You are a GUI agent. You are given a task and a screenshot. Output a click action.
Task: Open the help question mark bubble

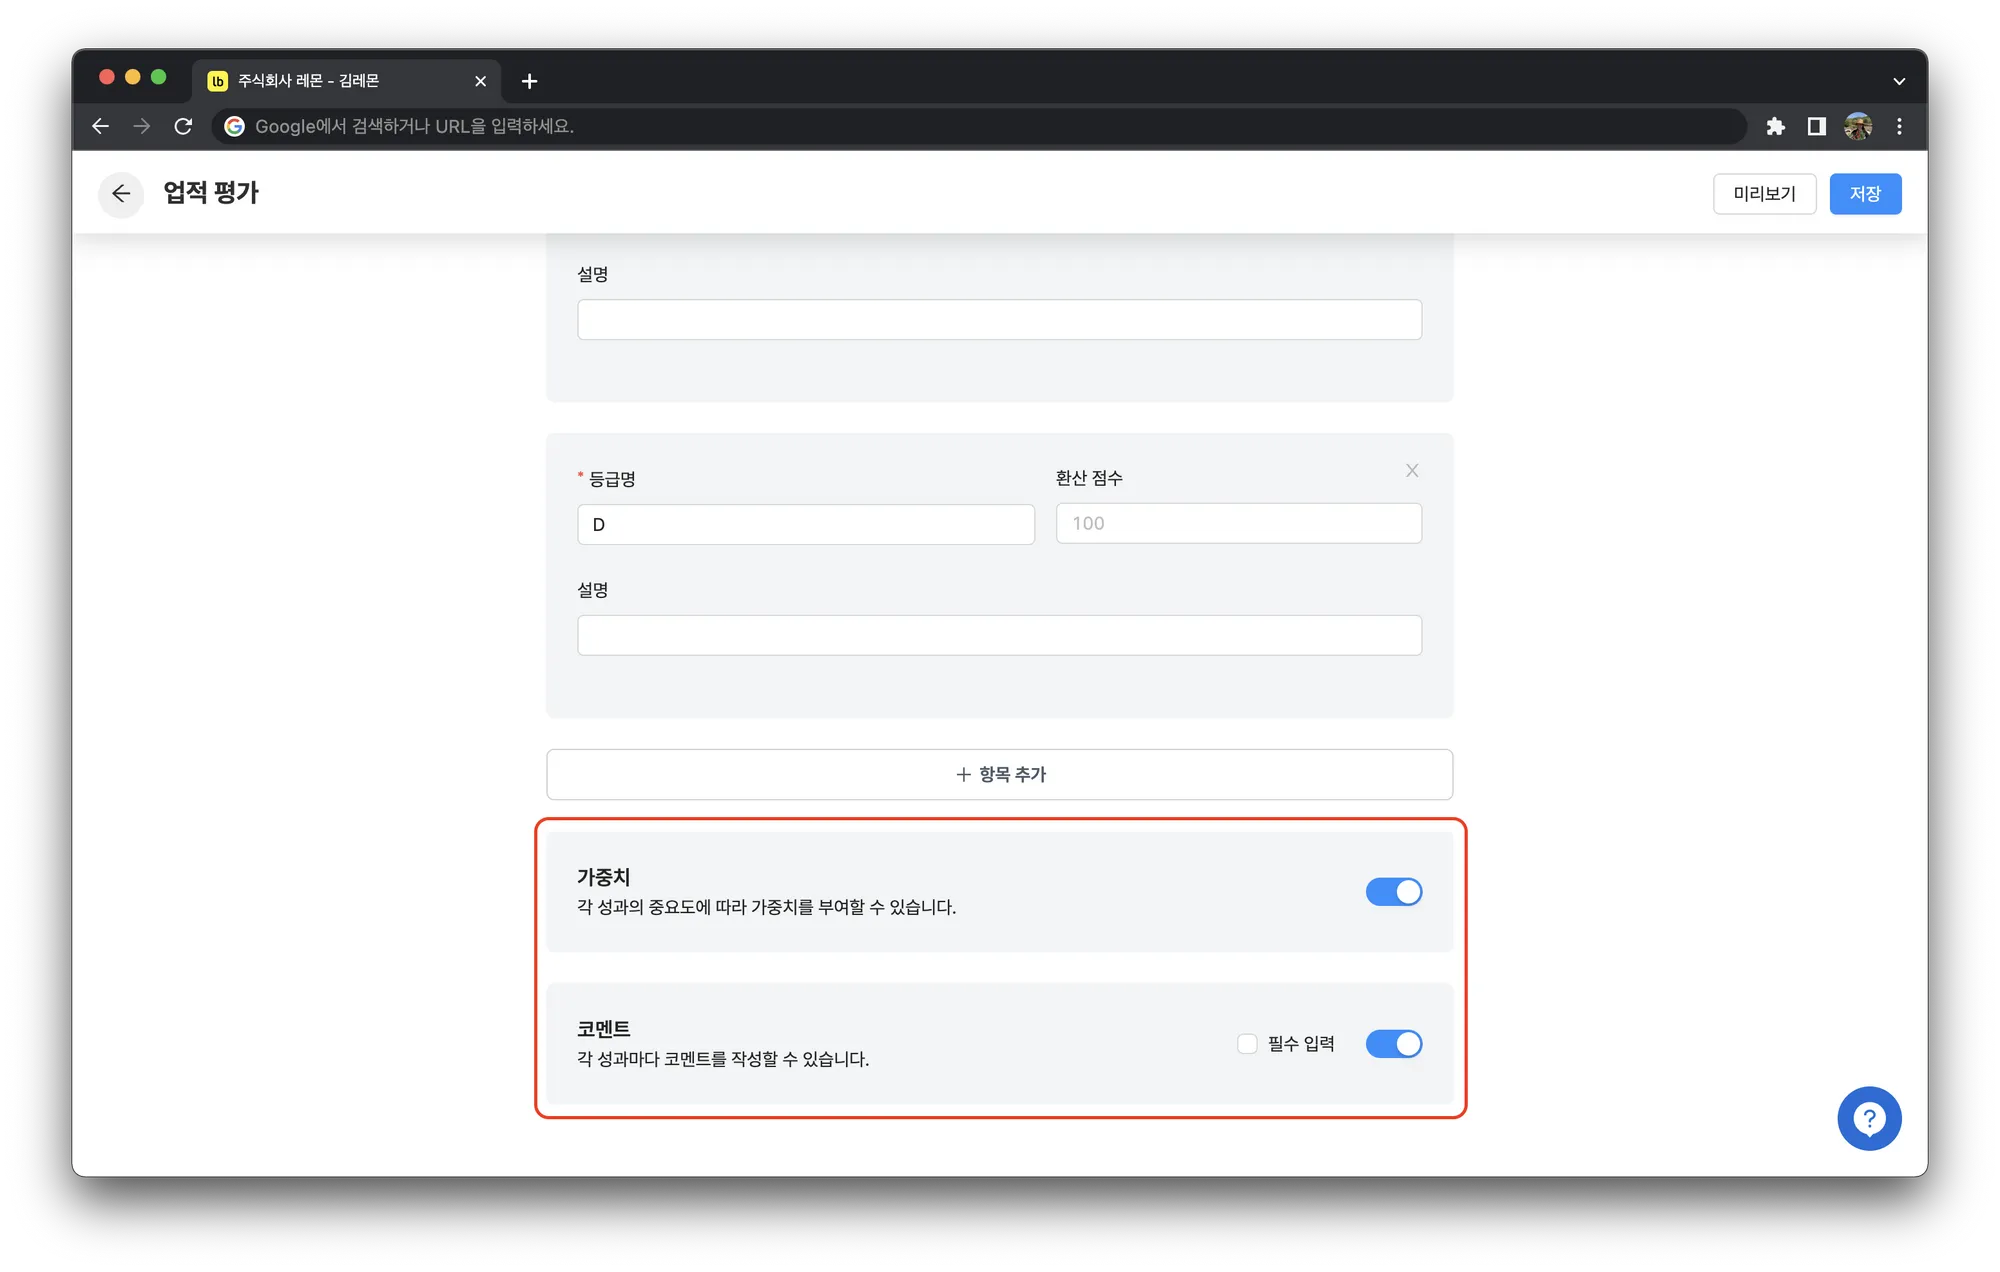pos(1869,1118)
